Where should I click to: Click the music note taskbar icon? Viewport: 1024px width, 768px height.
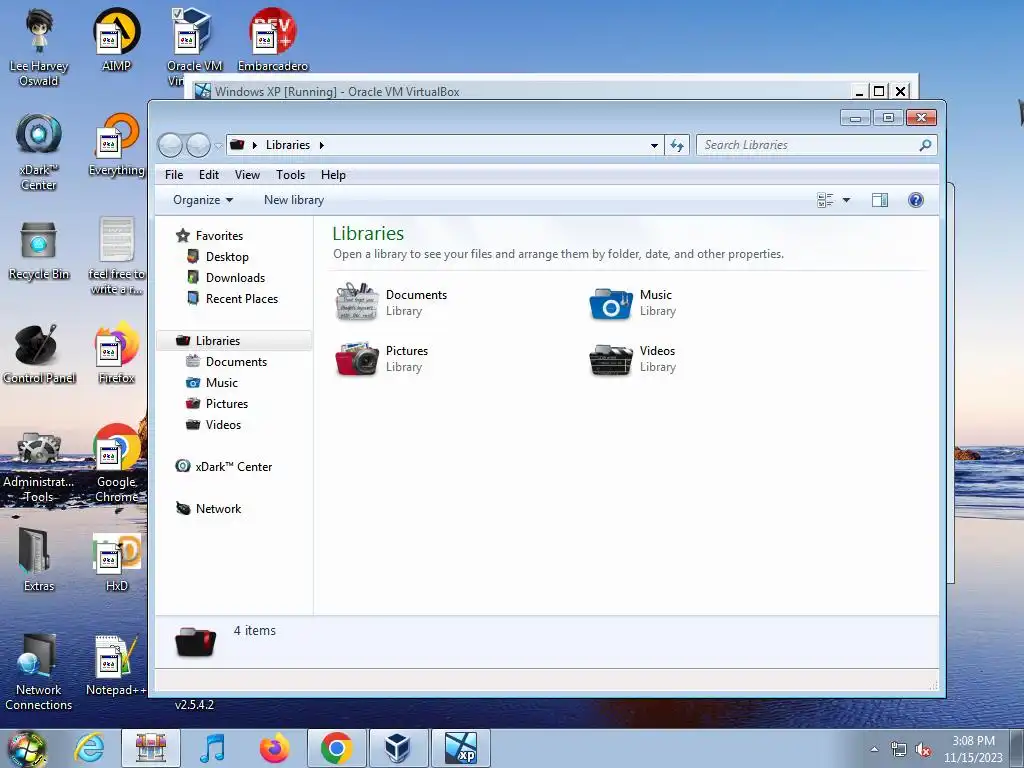coord(212,748)
